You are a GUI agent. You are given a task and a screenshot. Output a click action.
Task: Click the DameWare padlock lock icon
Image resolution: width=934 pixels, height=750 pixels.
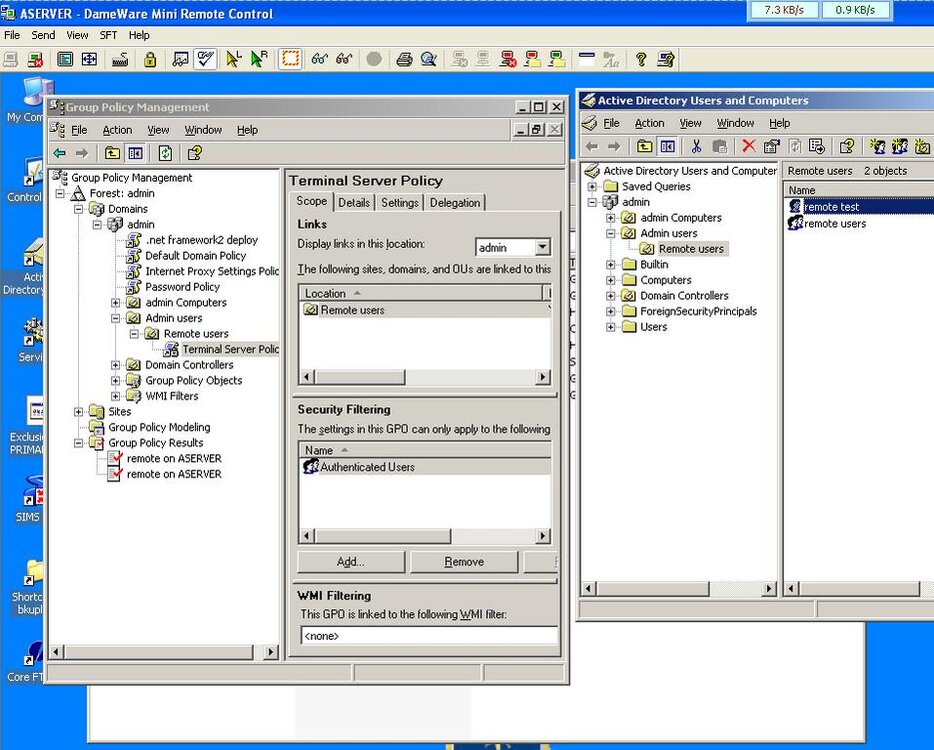coord(150,60)
